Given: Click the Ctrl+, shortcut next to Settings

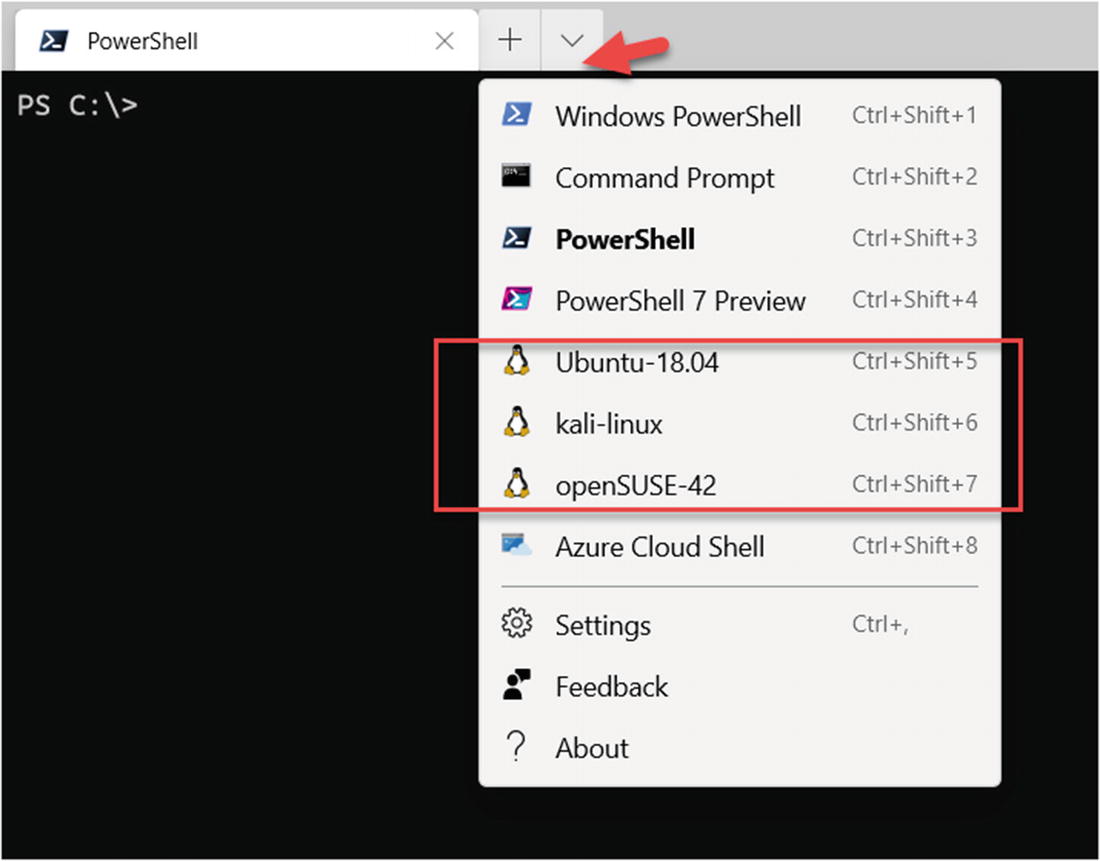Looking at the screenshot, I should [x=880, y=624].
